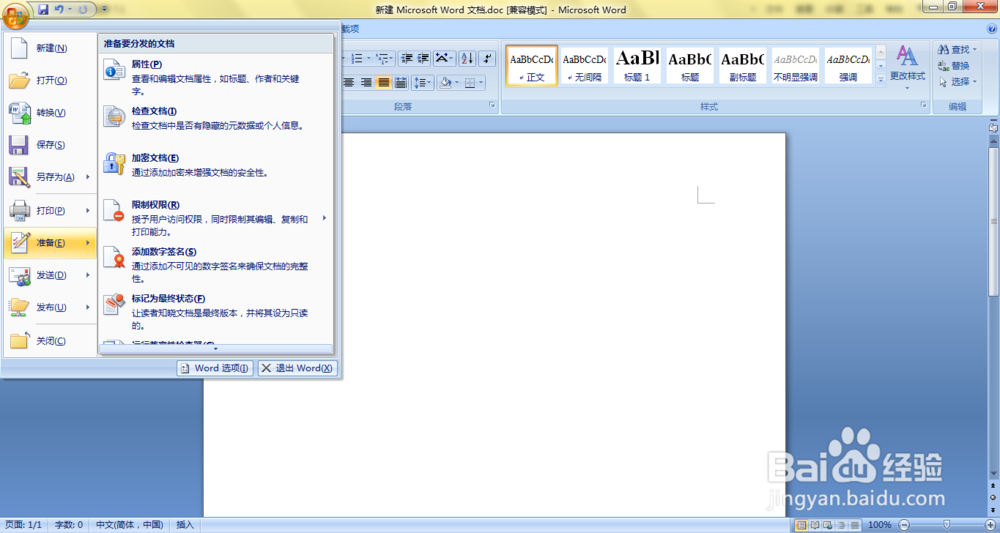This screenshot has height=533, width=1000.
Task: Open the Word 选项(I) button
Action: (x=215, y=368)
